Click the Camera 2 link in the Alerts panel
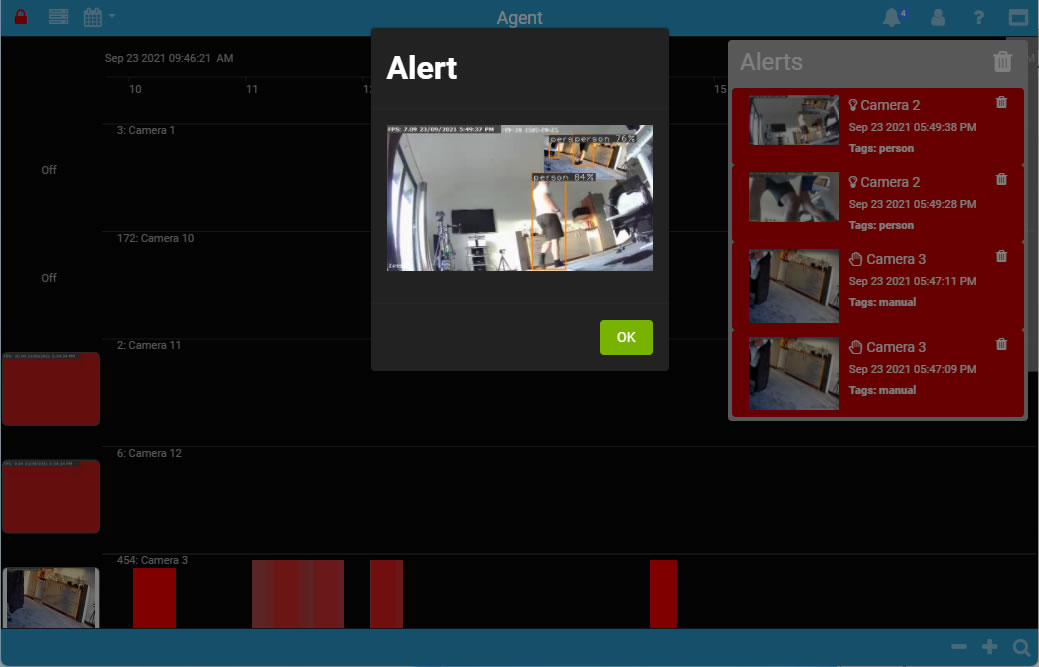 click(889, 104)
